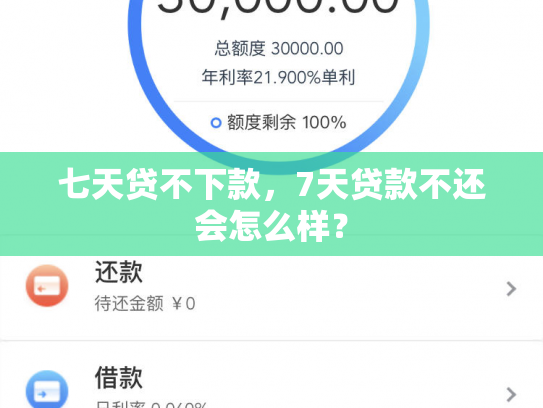Click the small blue ring beside 额度剩余
Image resolution: width=543 pixels, height=408 pixels.
216,123
